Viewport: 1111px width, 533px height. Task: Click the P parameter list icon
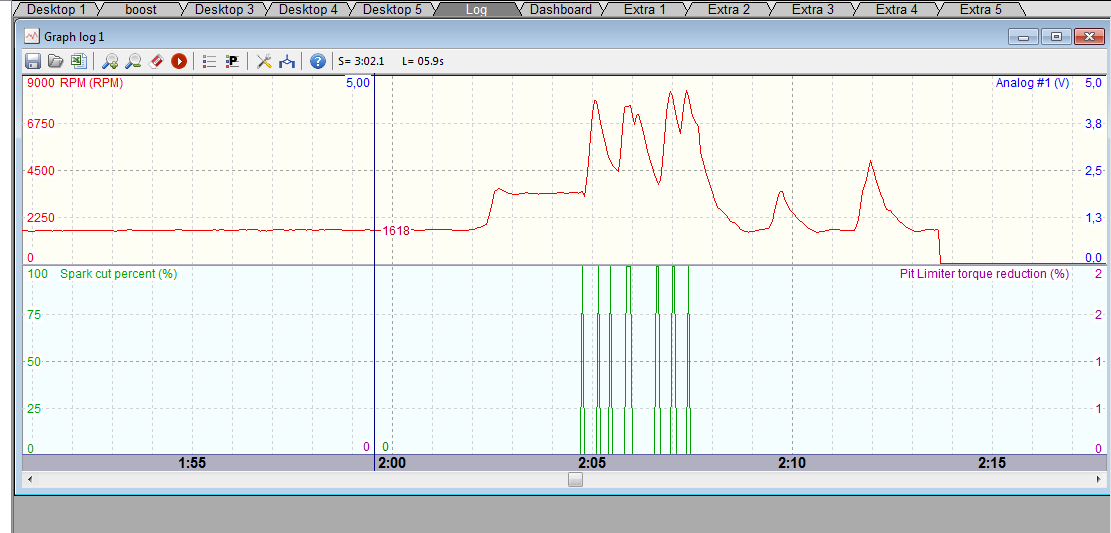pos(232,61)
